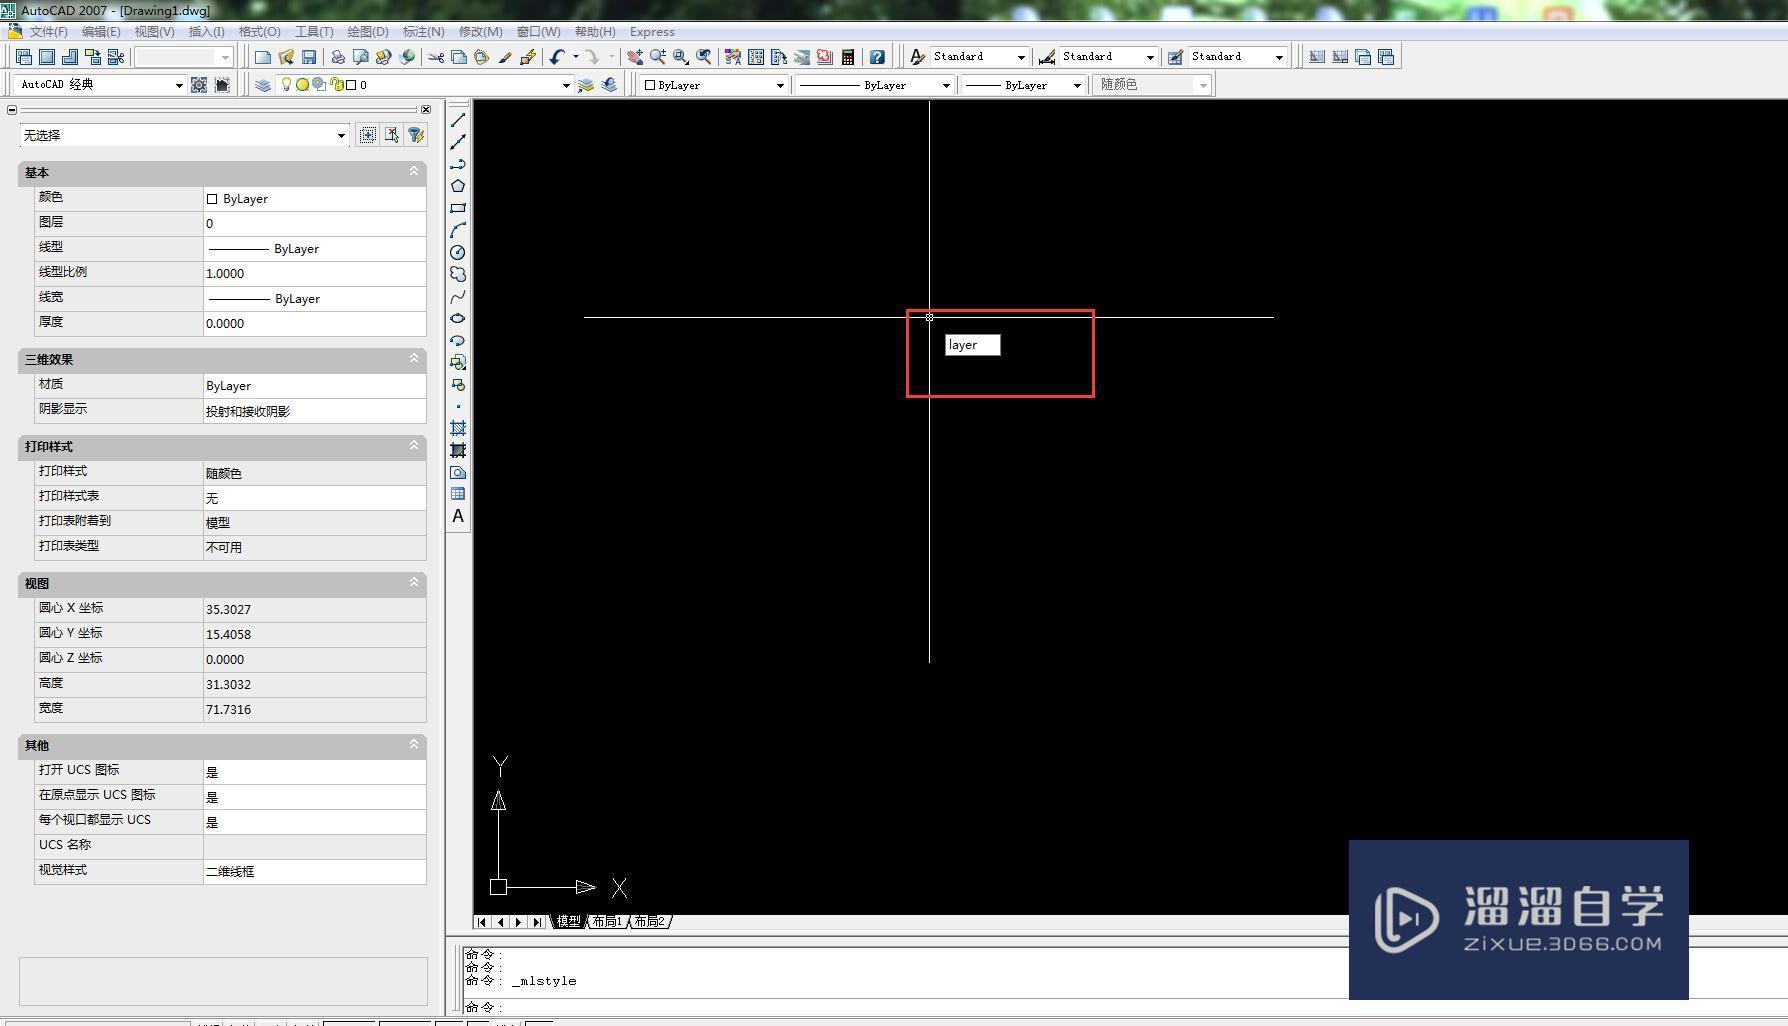
Task: Select the Spline tool
Action: coord(458,296)
